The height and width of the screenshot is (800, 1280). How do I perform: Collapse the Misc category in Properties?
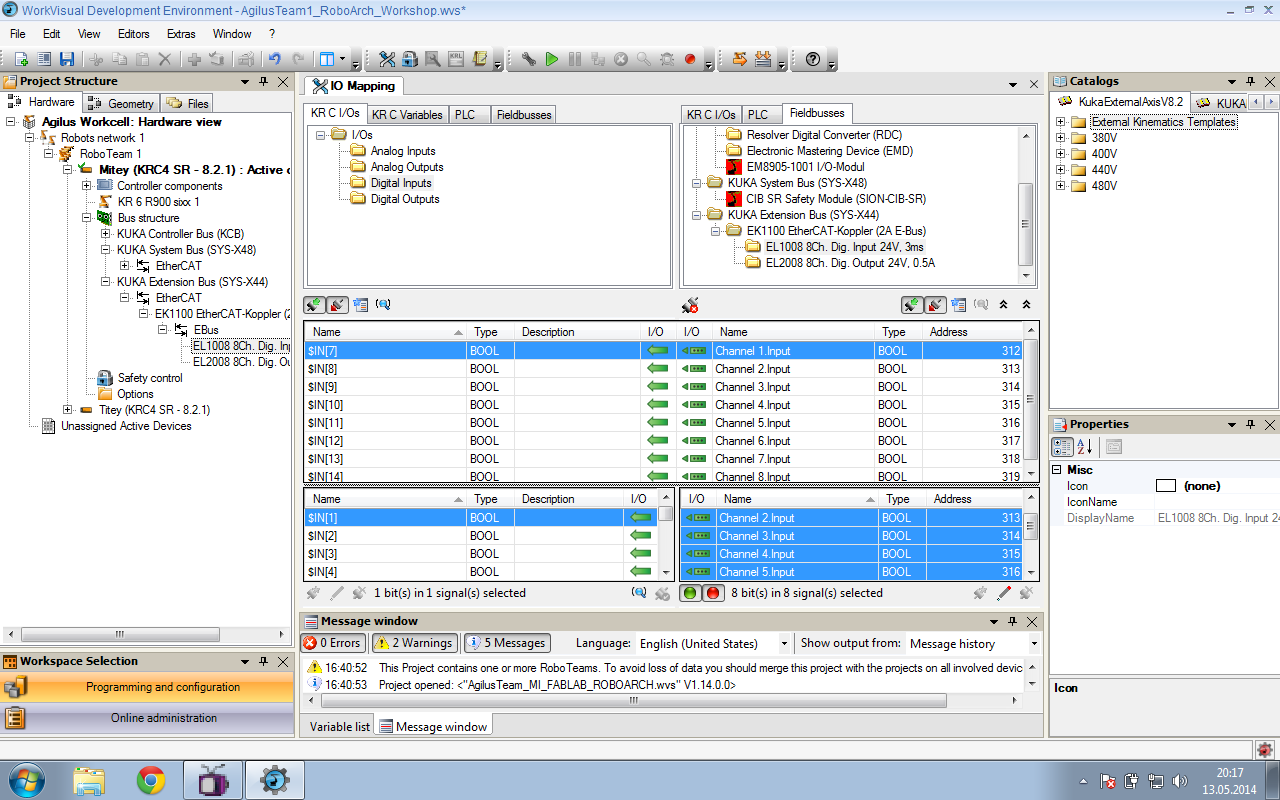point(1057,470)
